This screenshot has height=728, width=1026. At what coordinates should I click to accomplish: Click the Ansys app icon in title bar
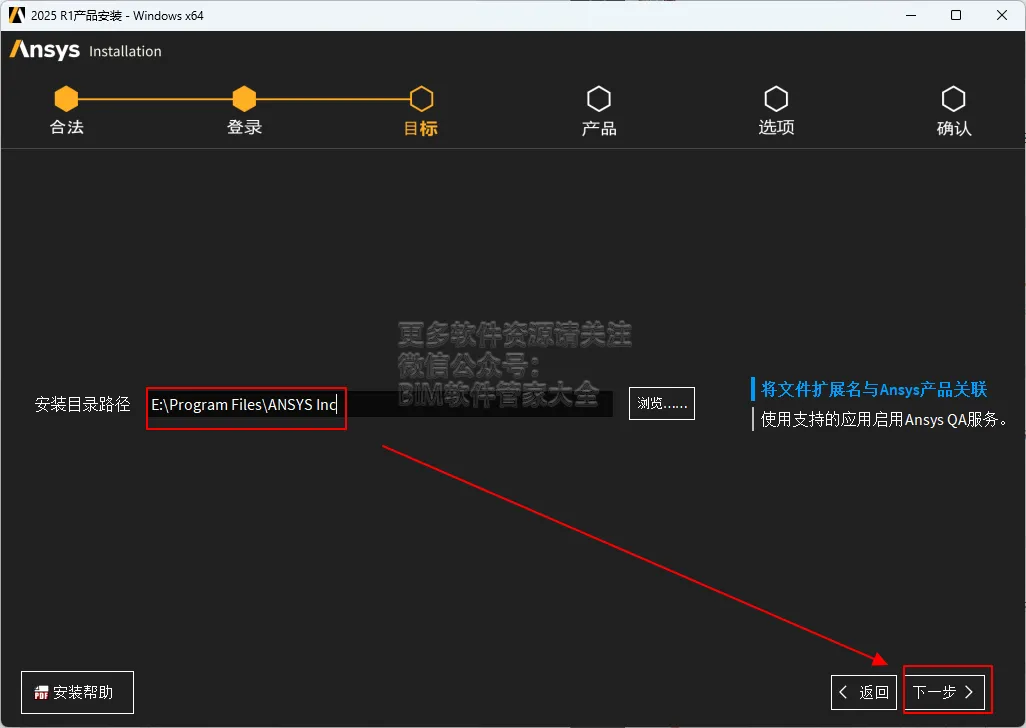[x=16, y=15]
